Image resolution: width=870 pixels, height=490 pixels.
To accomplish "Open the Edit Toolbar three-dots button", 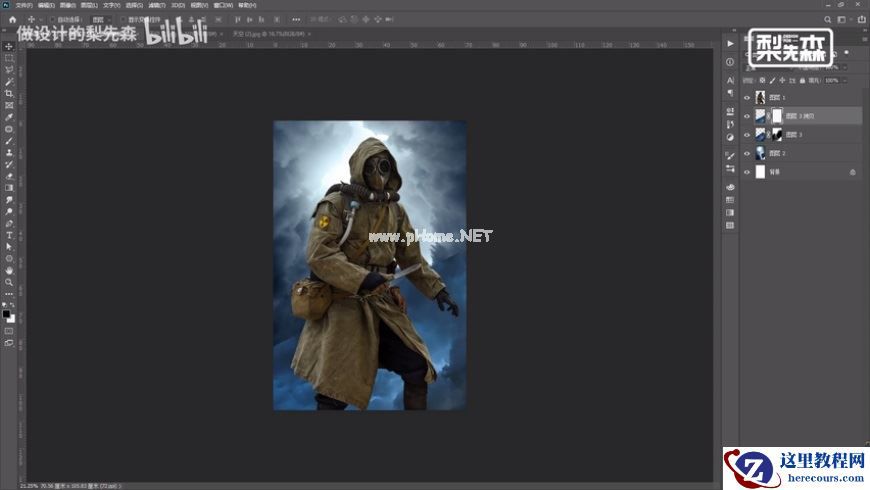I will (x=9, y=294).
